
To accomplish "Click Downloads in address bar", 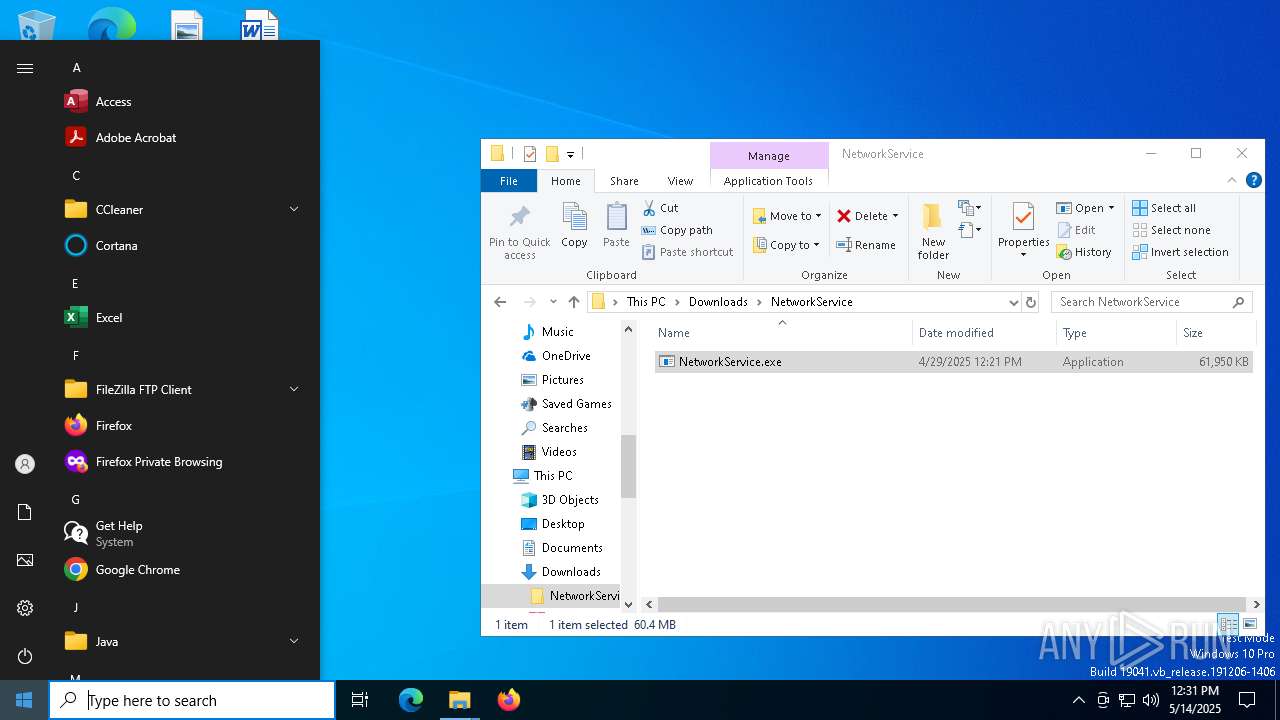I will 718,302.
